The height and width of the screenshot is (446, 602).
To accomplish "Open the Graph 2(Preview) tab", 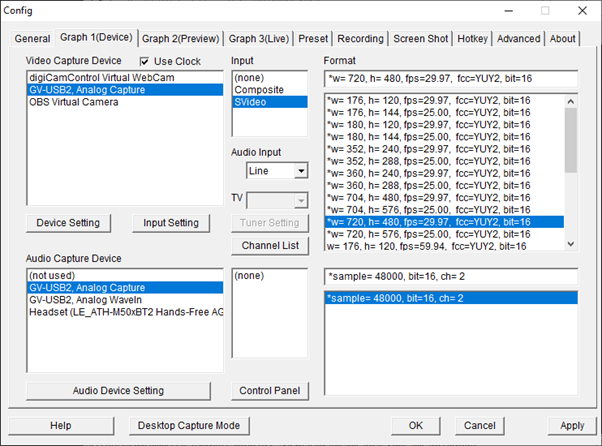I will (x=181, y=39).
